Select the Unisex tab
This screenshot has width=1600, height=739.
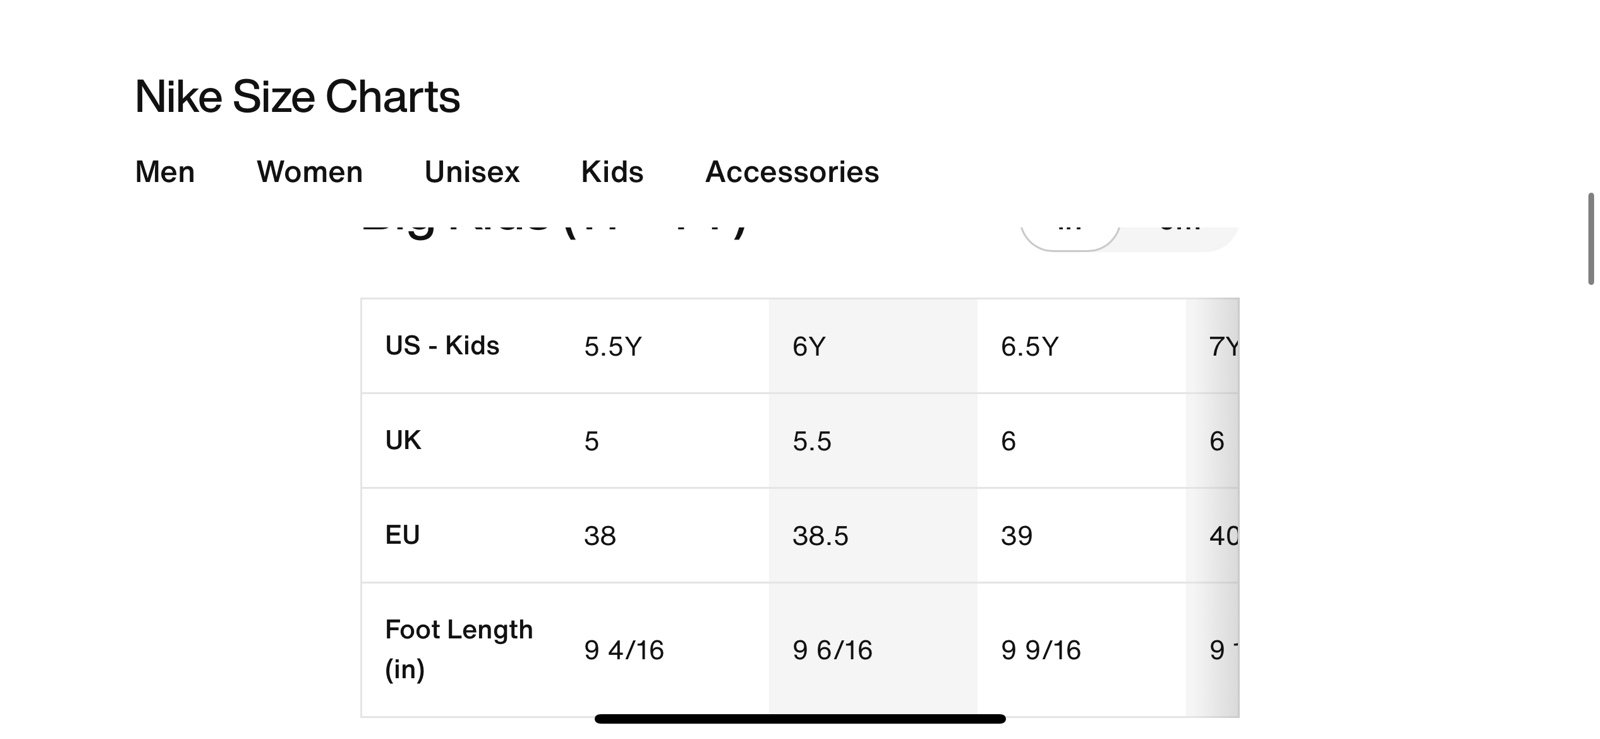click(x=472, y=172)
